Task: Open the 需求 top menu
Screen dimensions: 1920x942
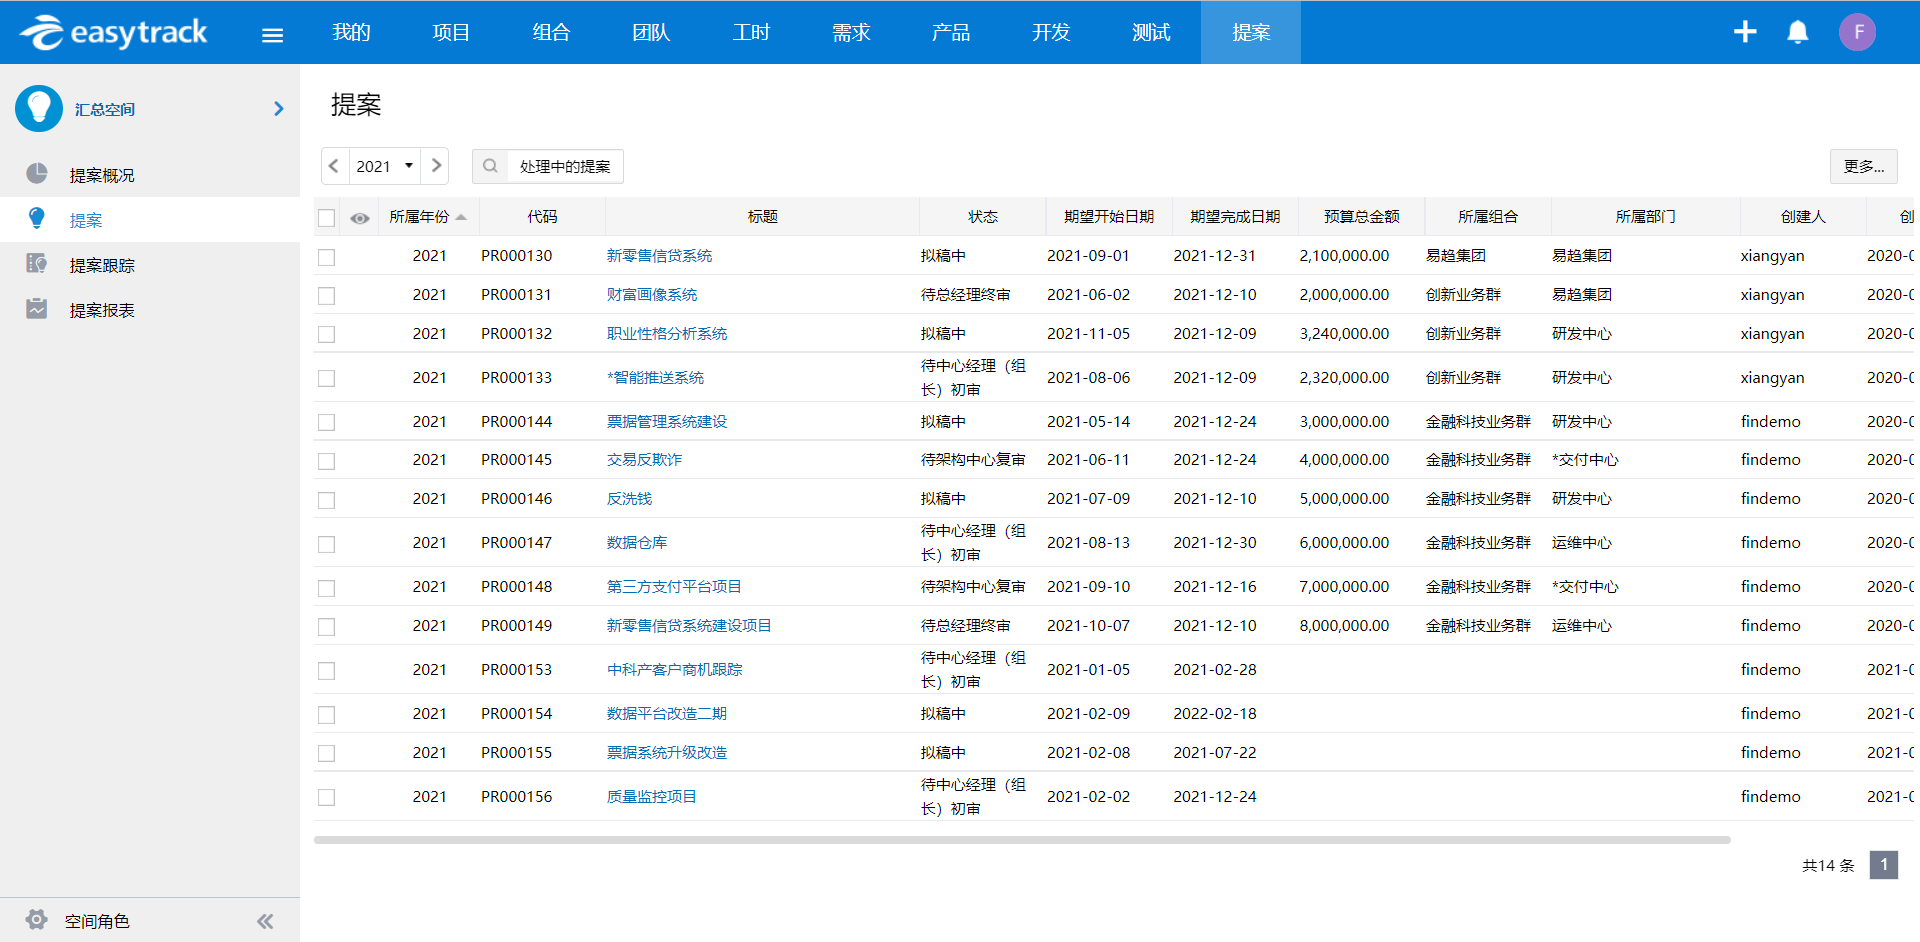Action: click(851, 32)
